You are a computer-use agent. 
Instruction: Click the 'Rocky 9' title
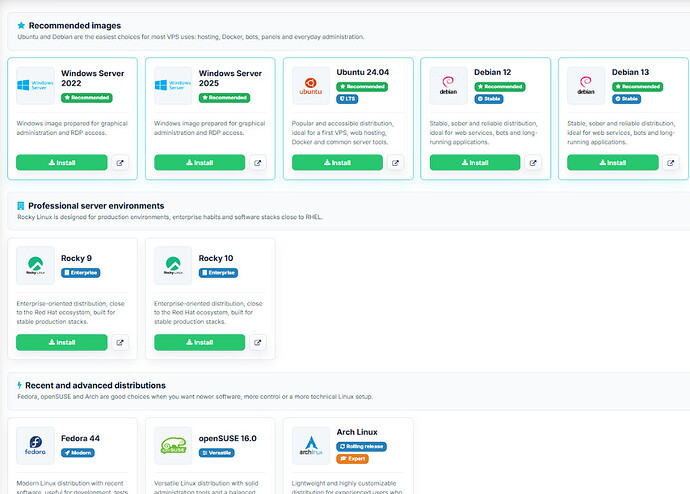coord(77,258)
